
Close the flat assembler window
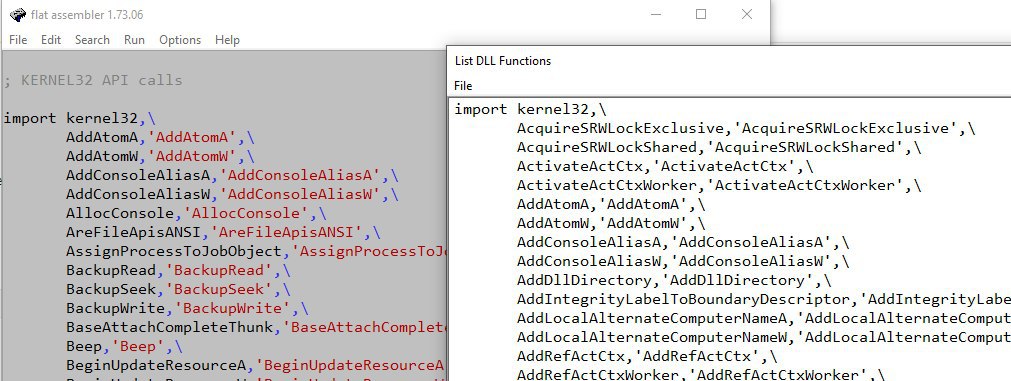pyautogui.click(x=747, y=14)
